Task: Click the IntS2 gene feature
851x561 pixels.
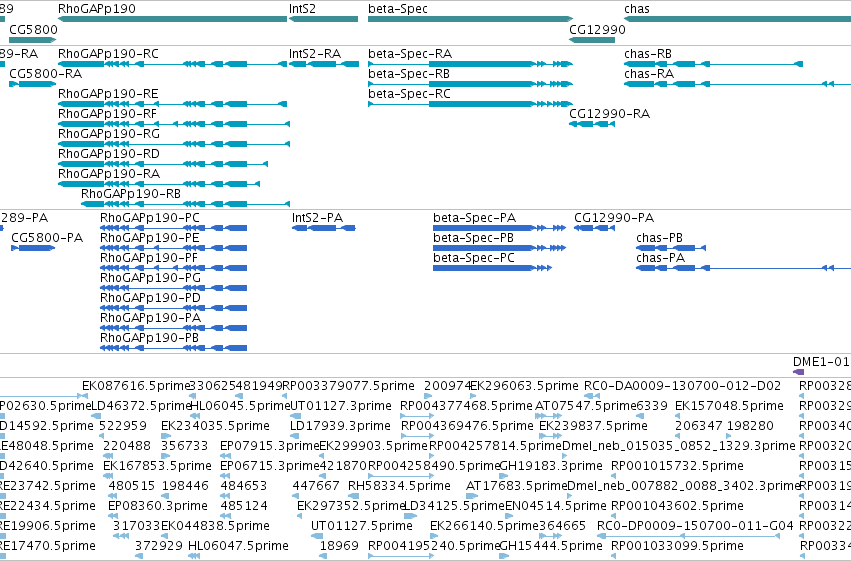Action: (x=323, y=19)
